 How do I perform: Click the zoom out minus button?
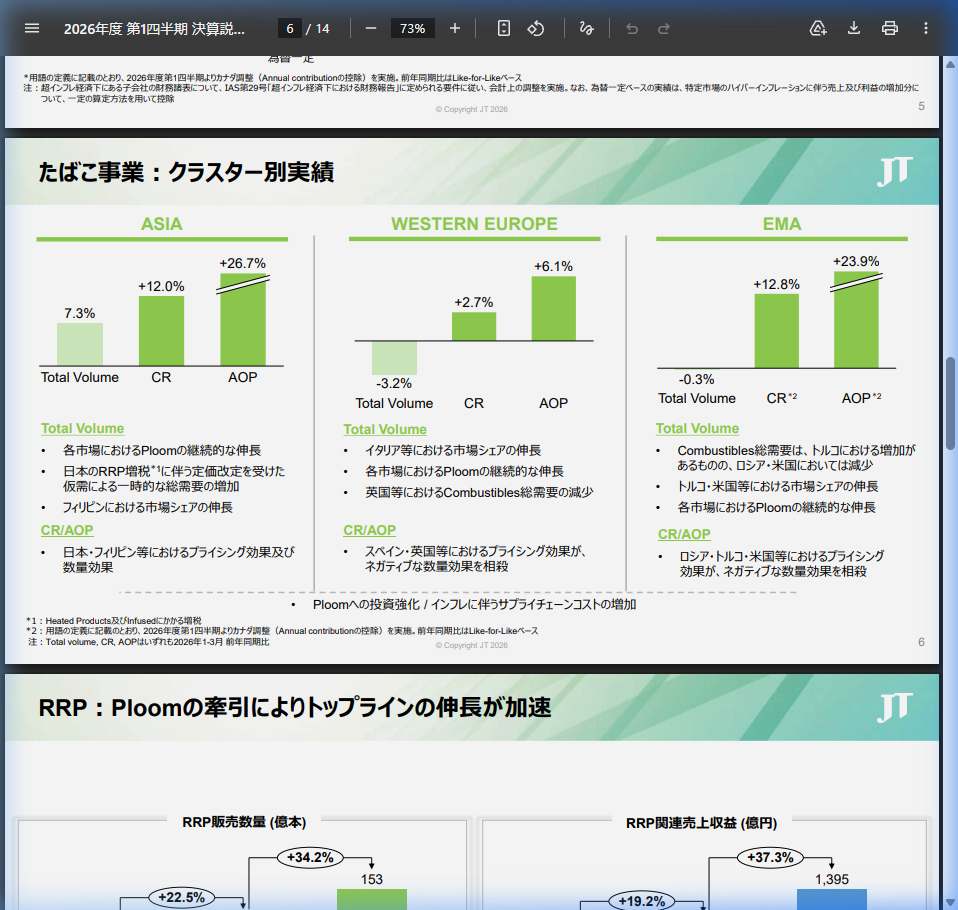coord(371,28)
